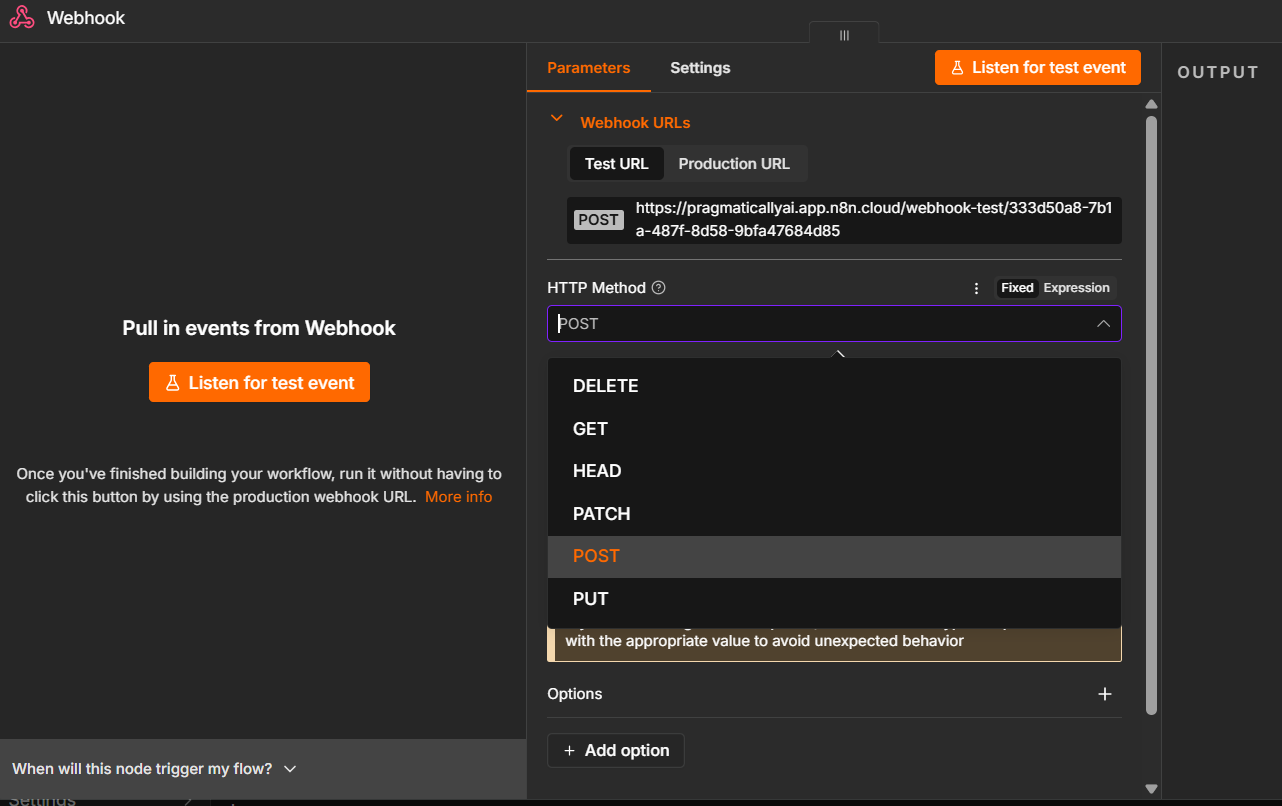1282x806 pixels.
Task: Choose PUT from the method list
Action: [x=834, y=599]
